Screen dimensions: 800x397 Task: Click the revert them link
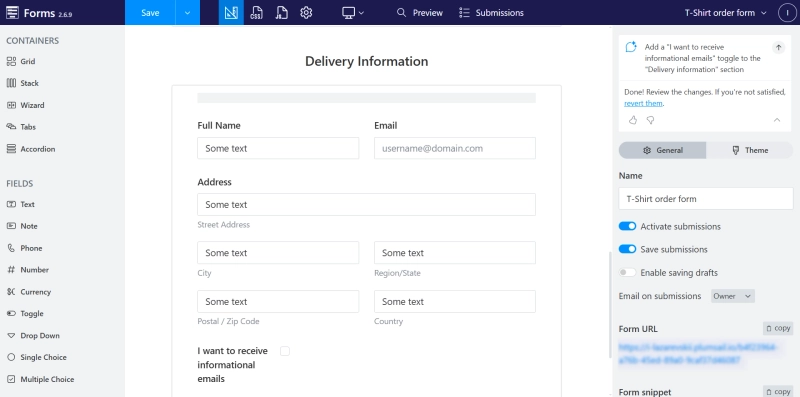click(643, 103)
